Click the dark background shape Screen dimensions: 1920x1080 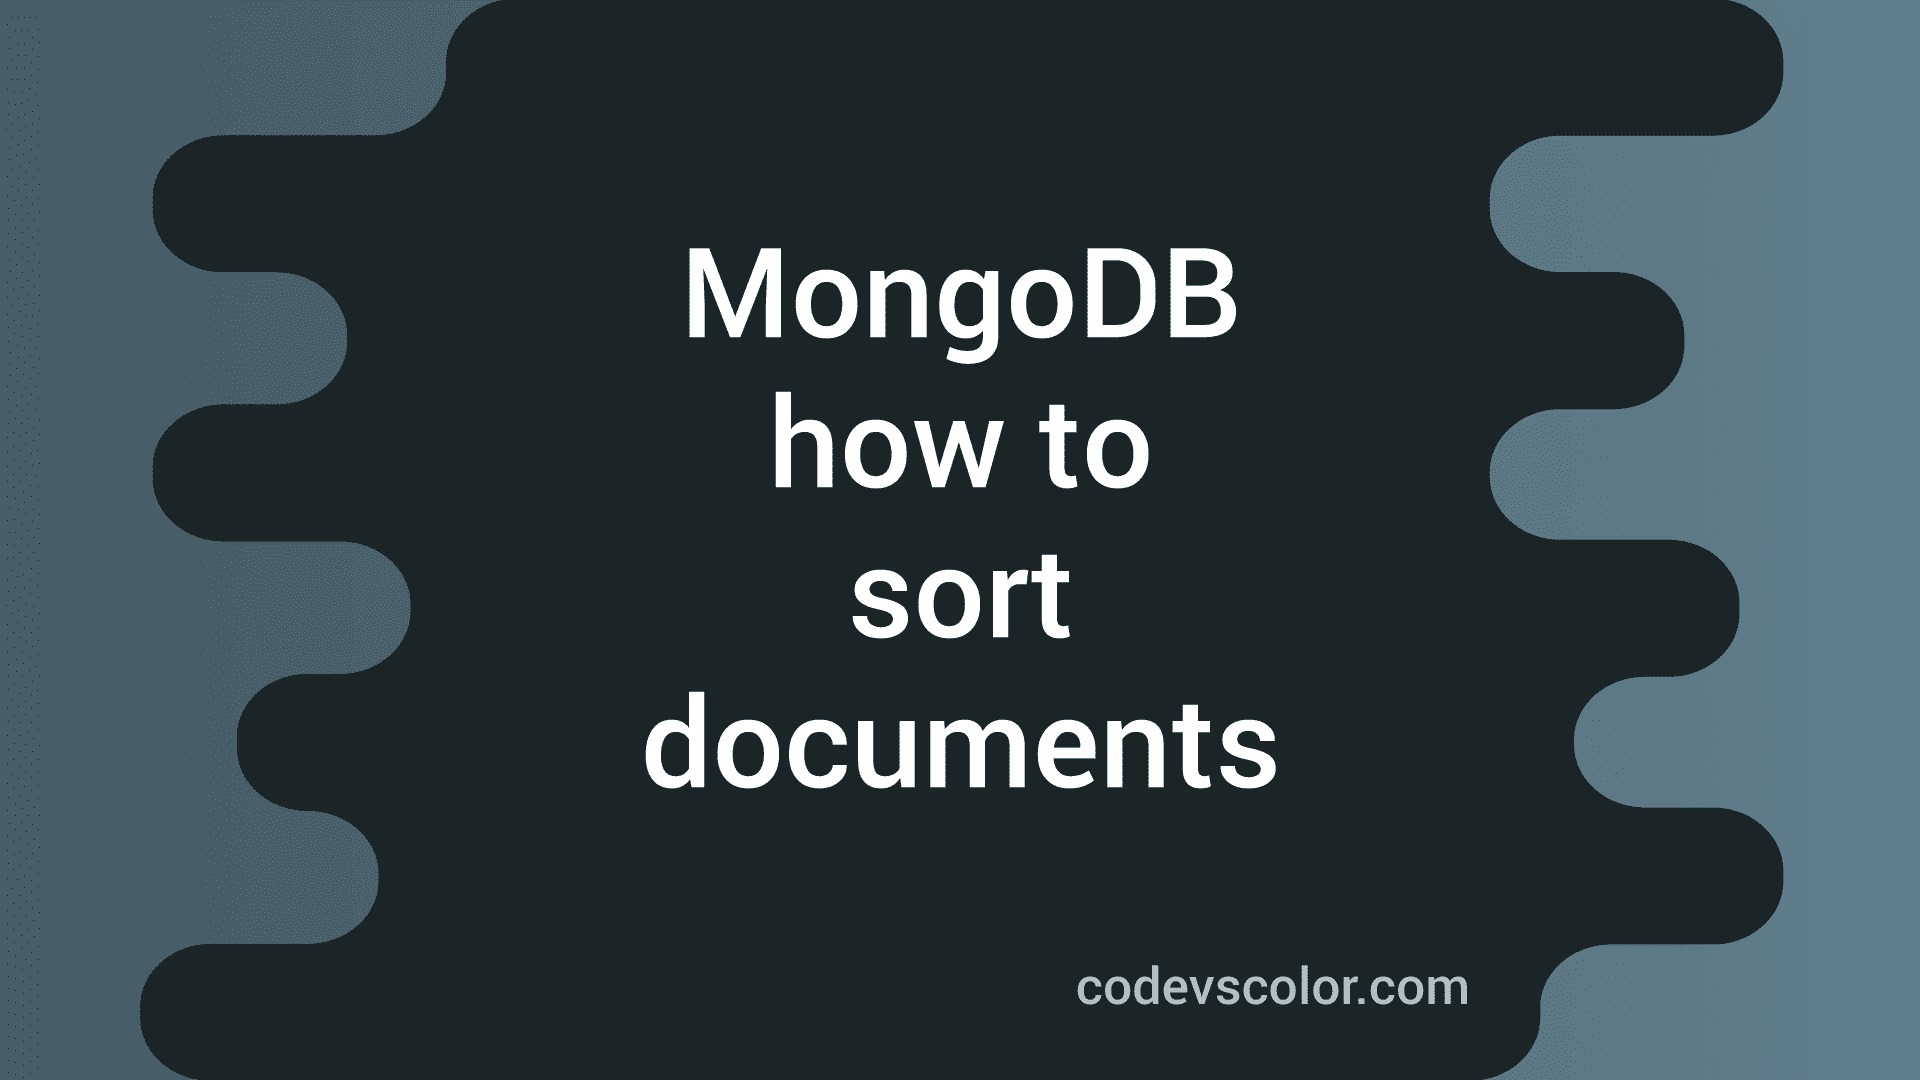click(960, 541)
